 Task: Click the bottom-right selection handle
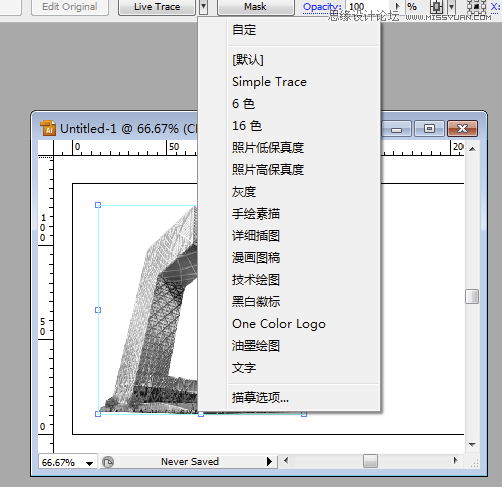click(x=304, y=414)
